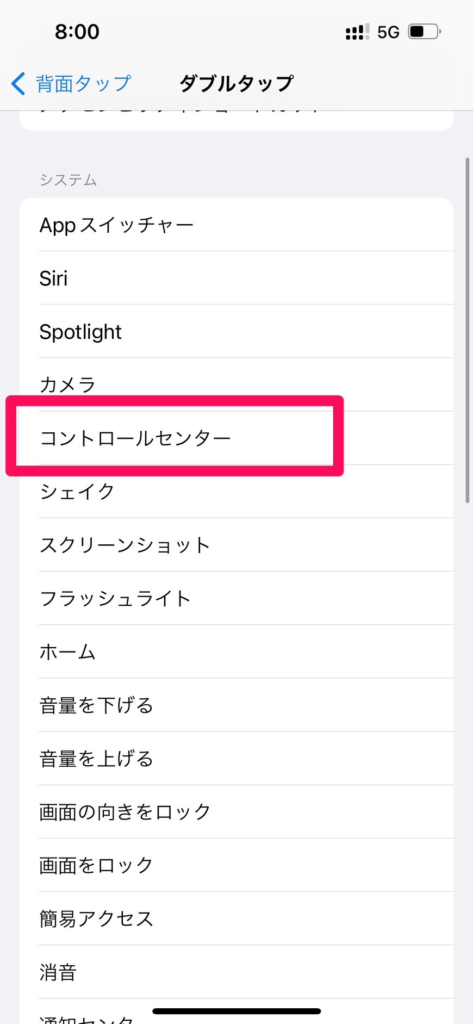This screenshot has width=473, height=1024.
Task: Choose Siri as double tap action
Action: (236, 279)
